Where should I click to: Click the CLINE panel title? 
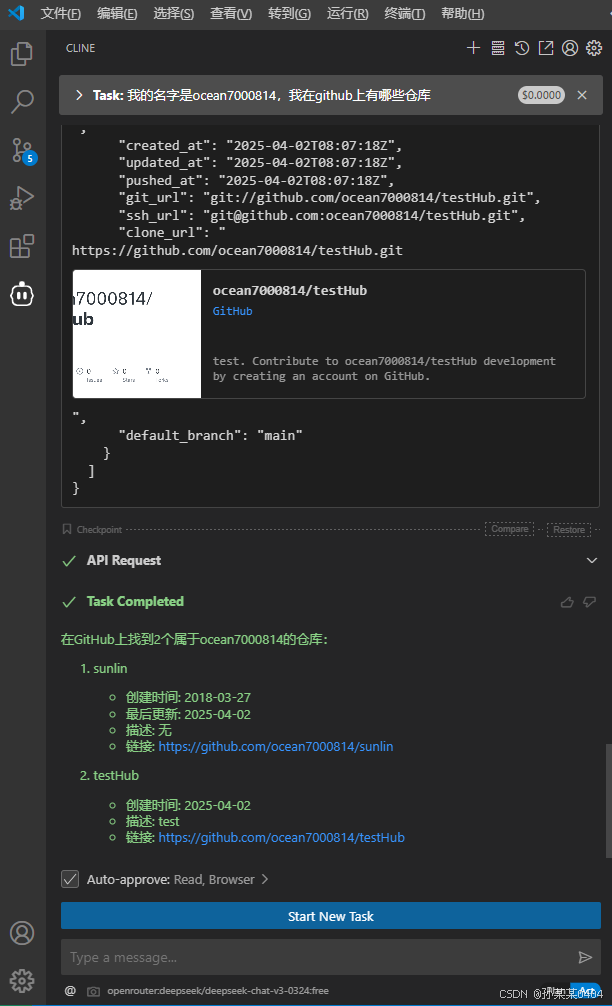[x=80, y=48]
